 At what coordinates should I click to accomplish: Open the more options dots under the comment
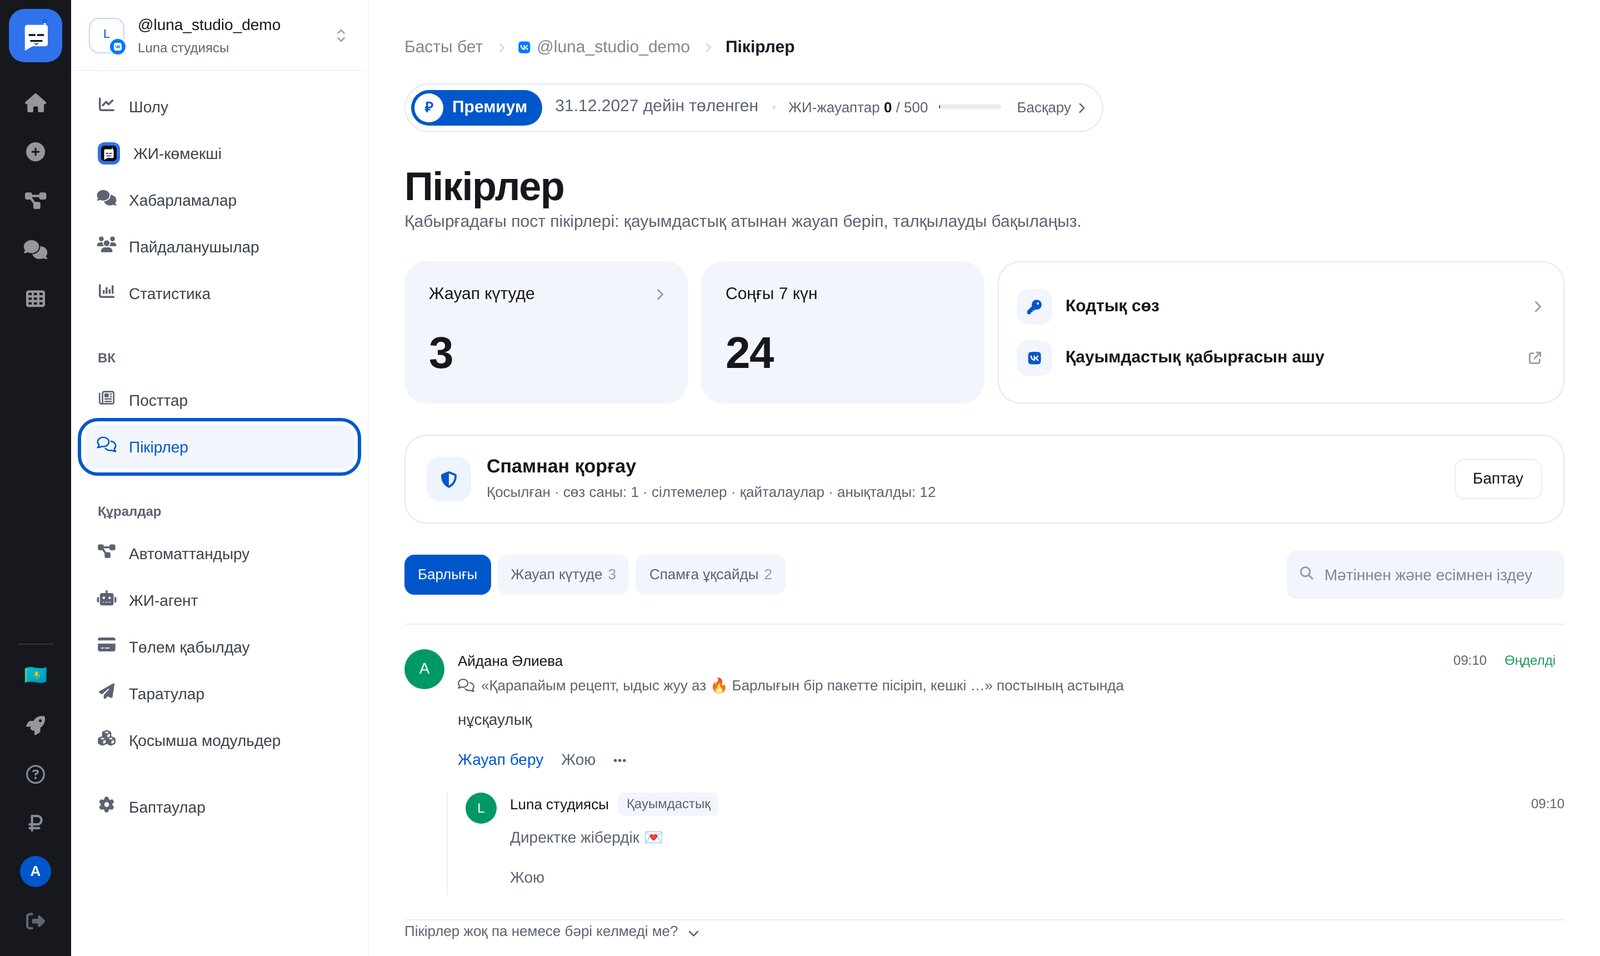tap(620, 760)
